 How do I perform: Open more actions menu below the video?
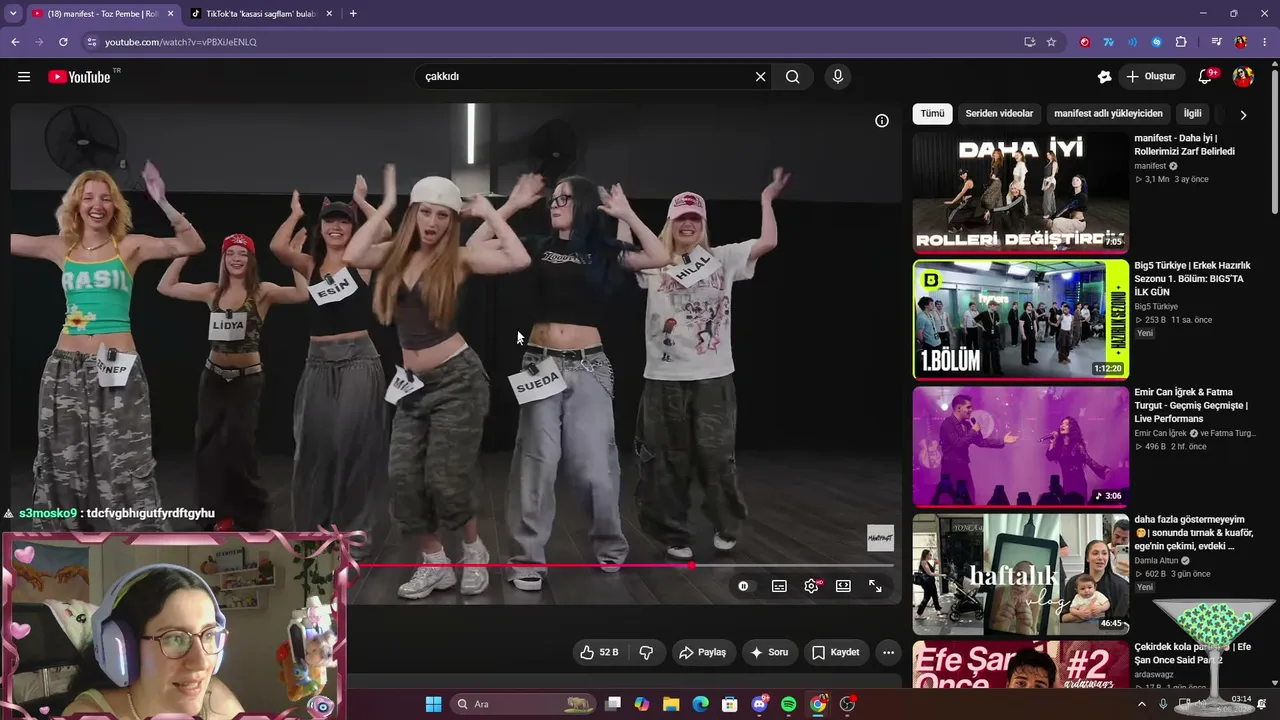pos(888,652)
